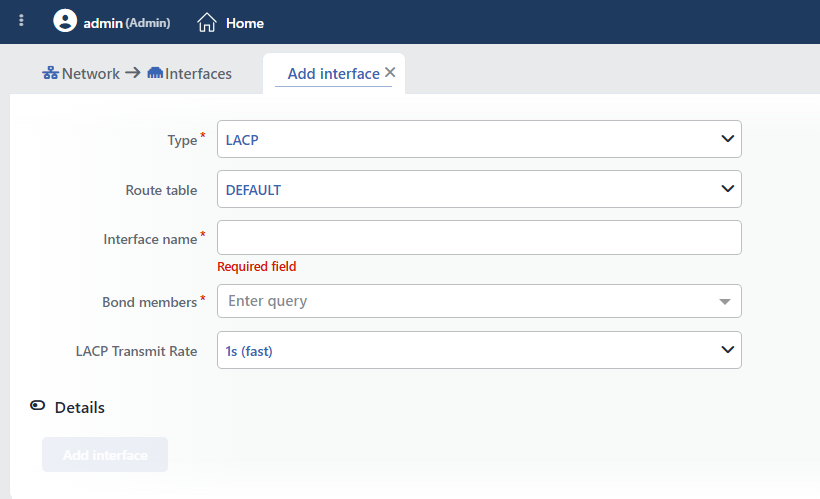Open the Type dropdown showing LACP

(x=479, y=139)
